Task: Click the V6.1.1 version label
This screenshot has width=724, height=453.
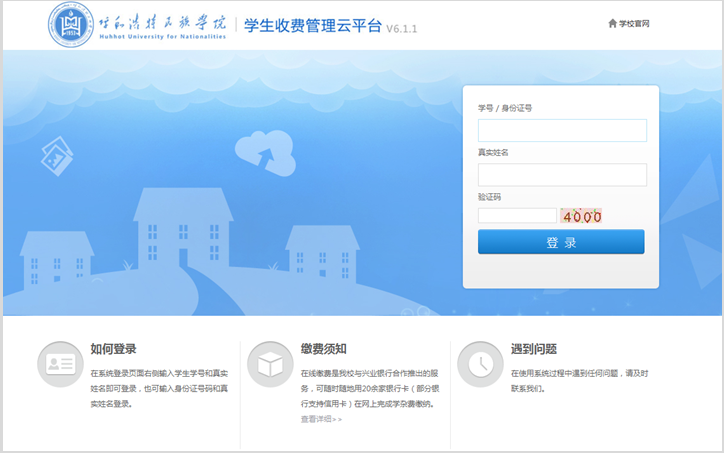Action: (x=402, y=29)
